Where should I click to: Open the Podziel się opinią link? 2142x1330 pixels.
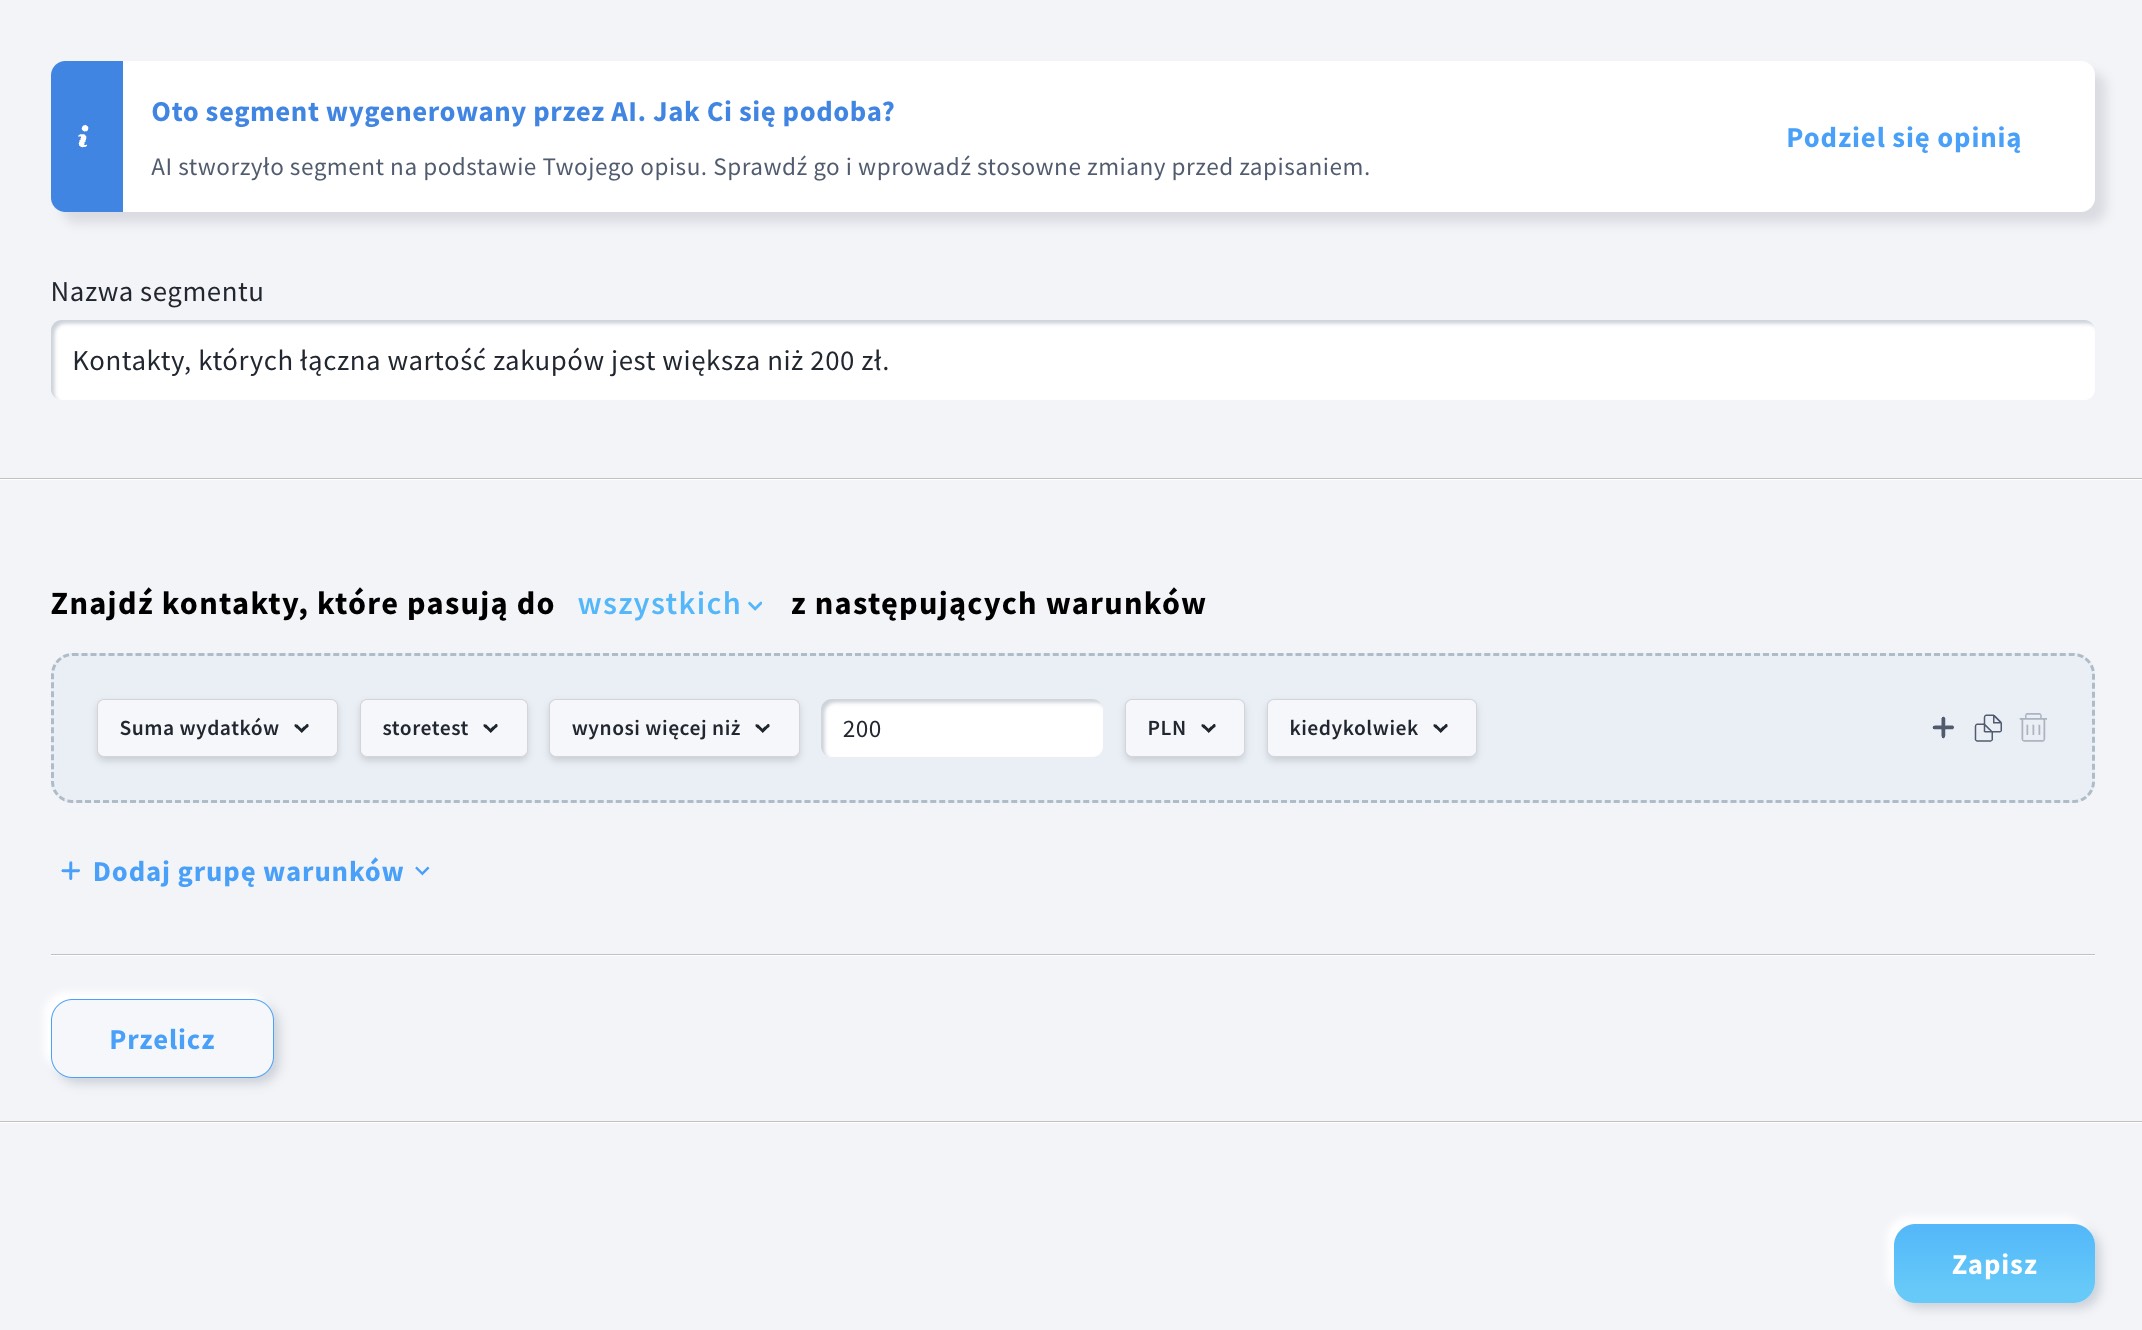[x=1903, y=138]
